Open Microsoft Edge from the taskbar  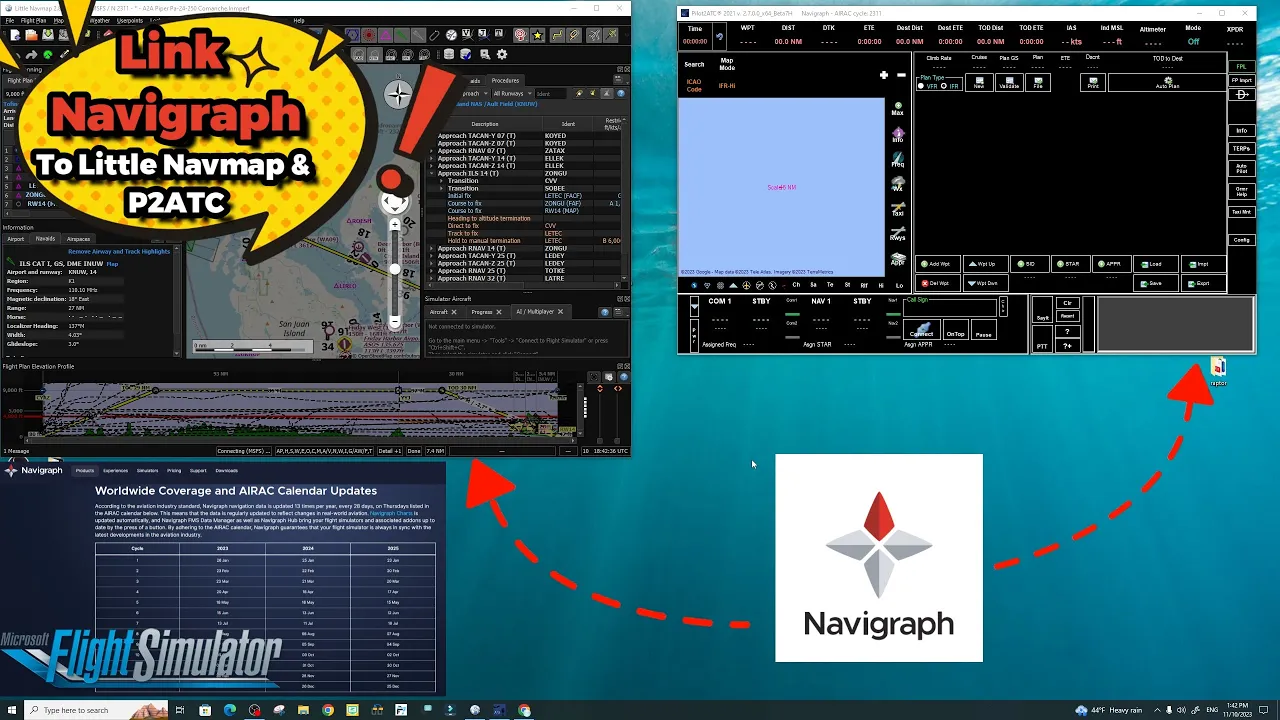click(230, 710)
